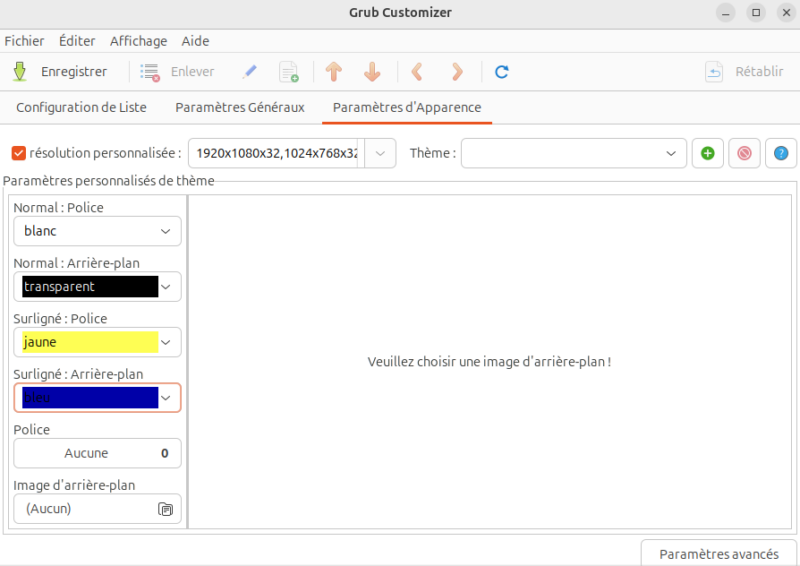
Task: Open the Affichage menu
Action: click(x=138, y=41)
